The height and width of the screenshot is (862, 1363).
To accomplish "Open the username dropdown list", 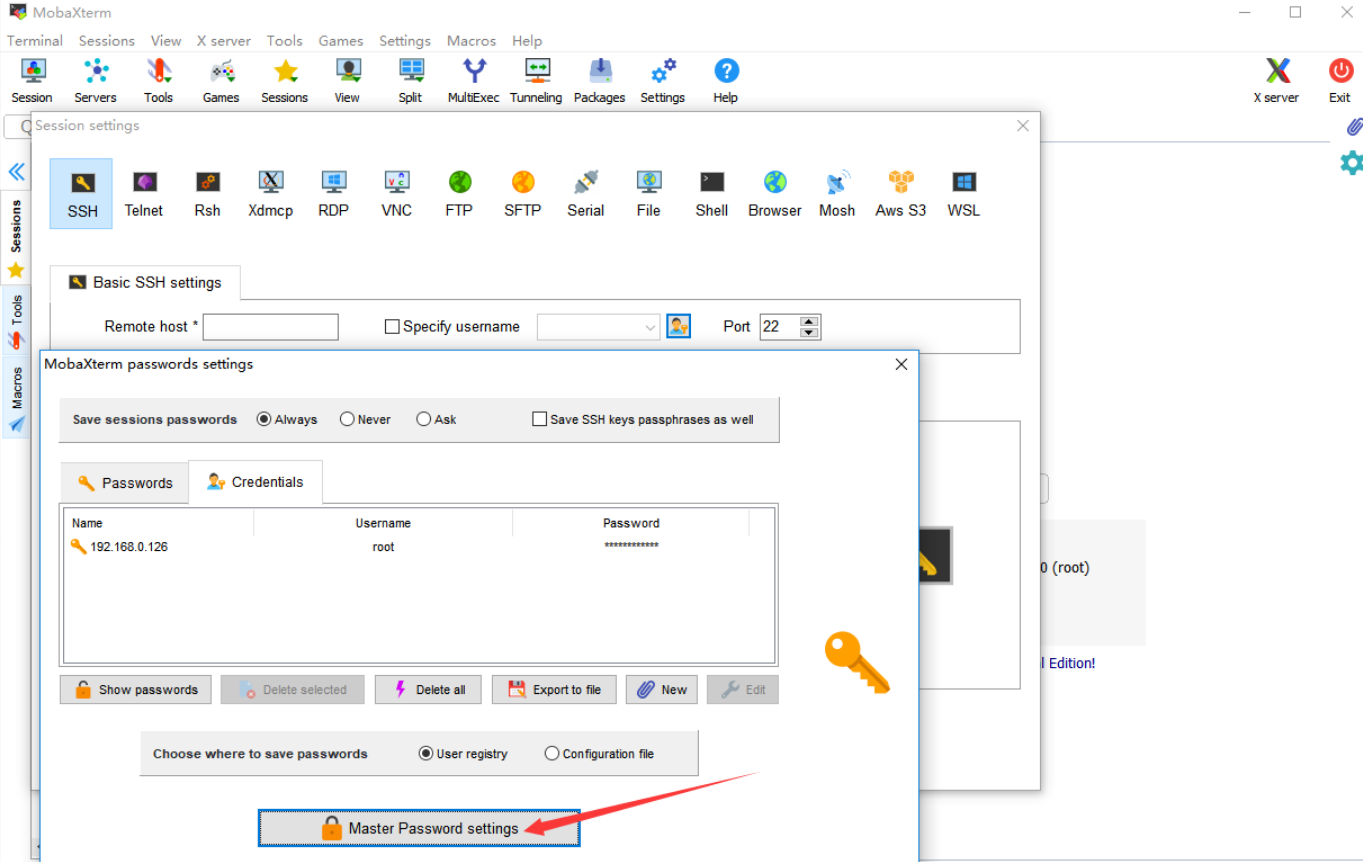I will tap(650, 327).
